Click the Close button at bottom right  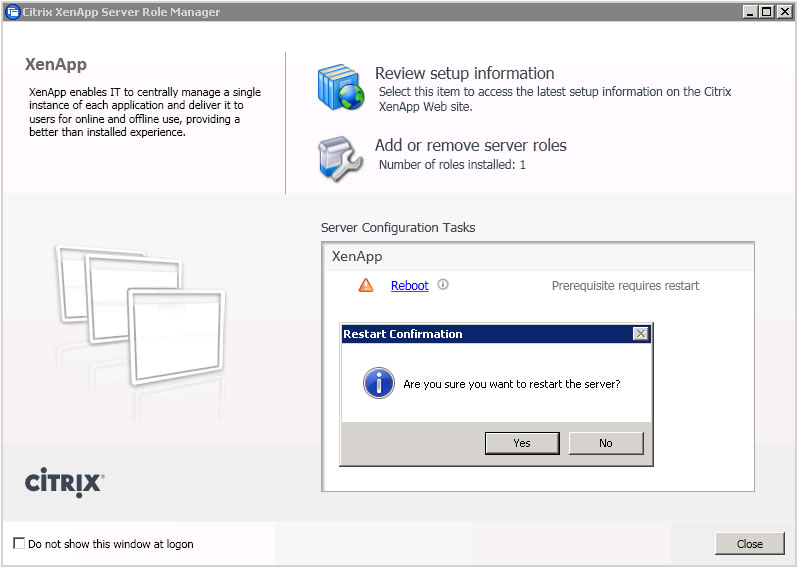coord(750,544)
